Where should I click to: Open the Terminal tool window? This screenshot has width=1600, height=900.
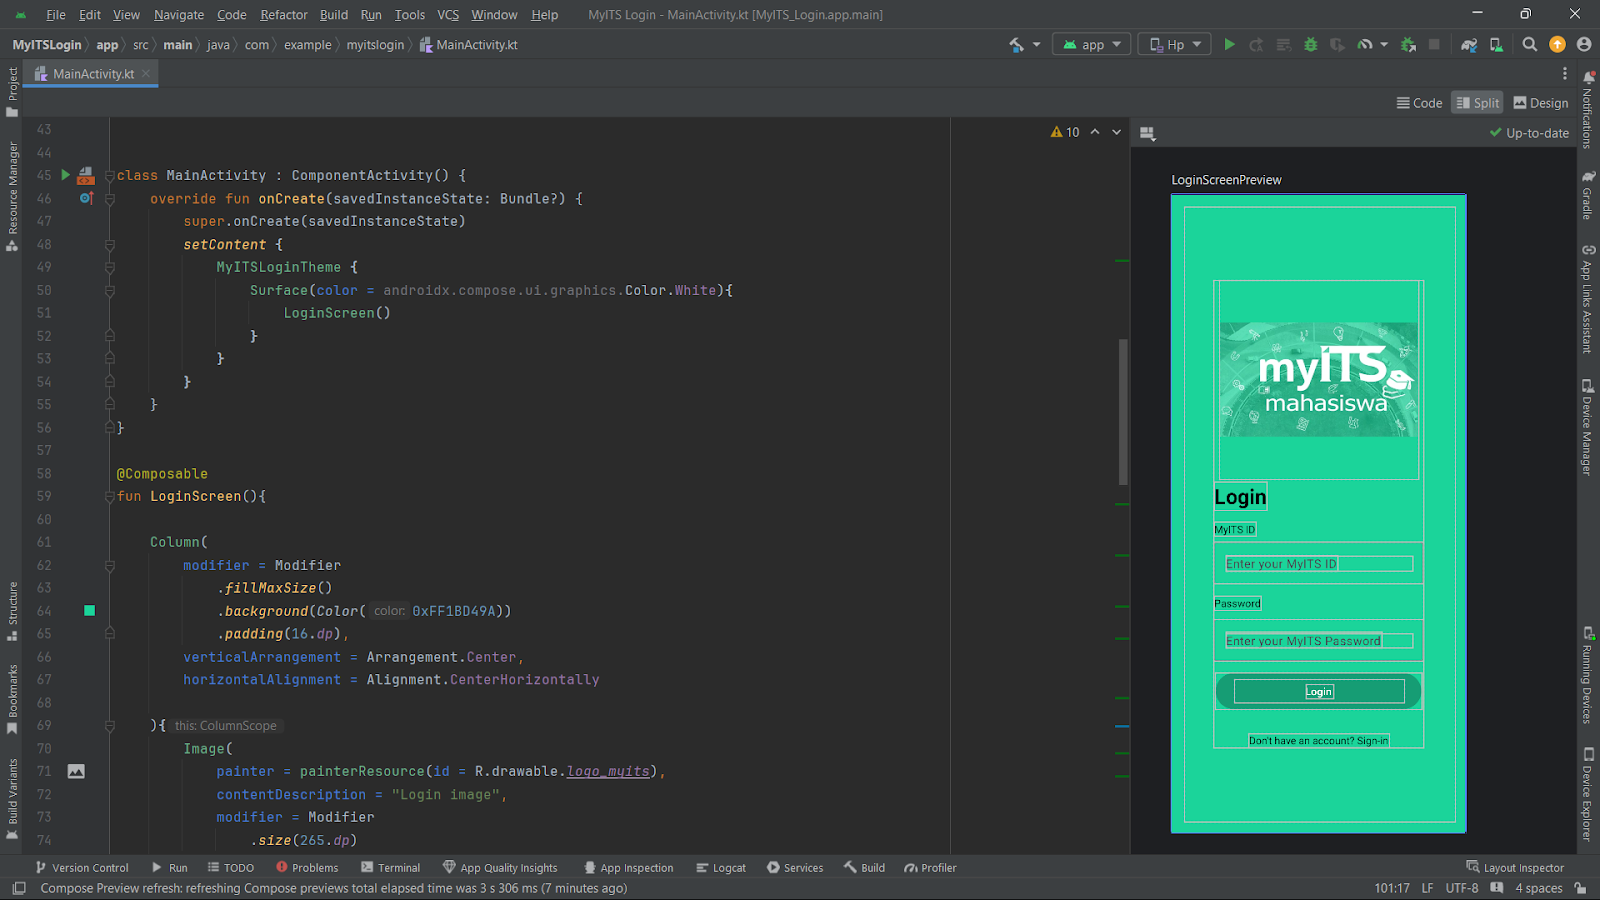390,867
